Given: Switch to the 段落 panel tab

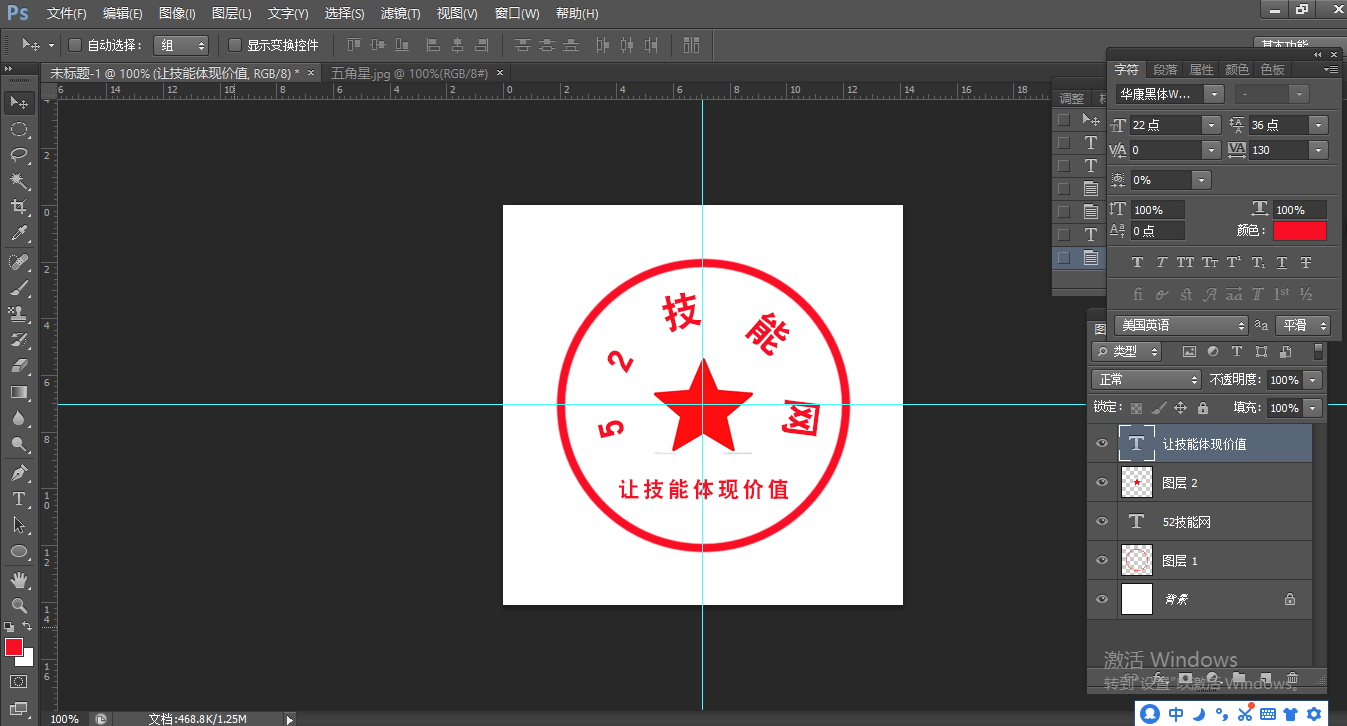Looking at the screenshot, I should pos(1165,70).
